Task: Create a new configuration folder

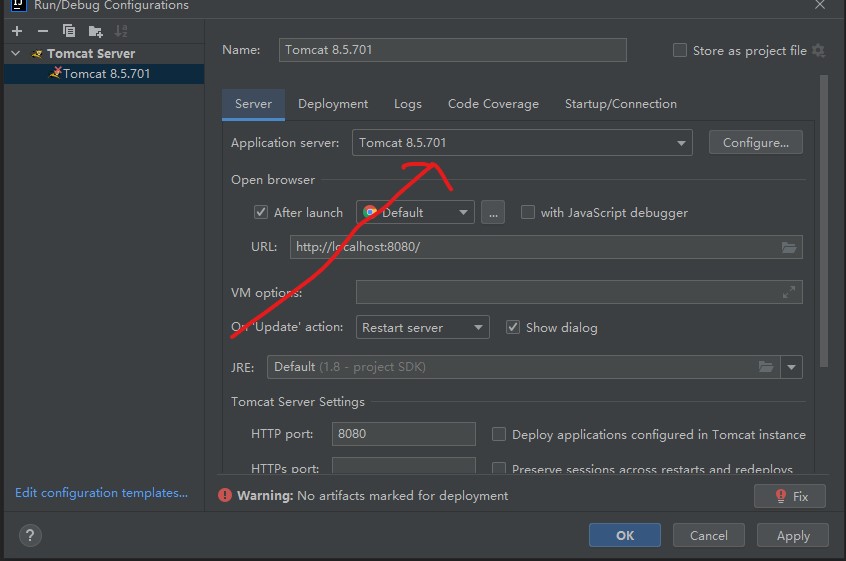Action: [x=95, y=31]
